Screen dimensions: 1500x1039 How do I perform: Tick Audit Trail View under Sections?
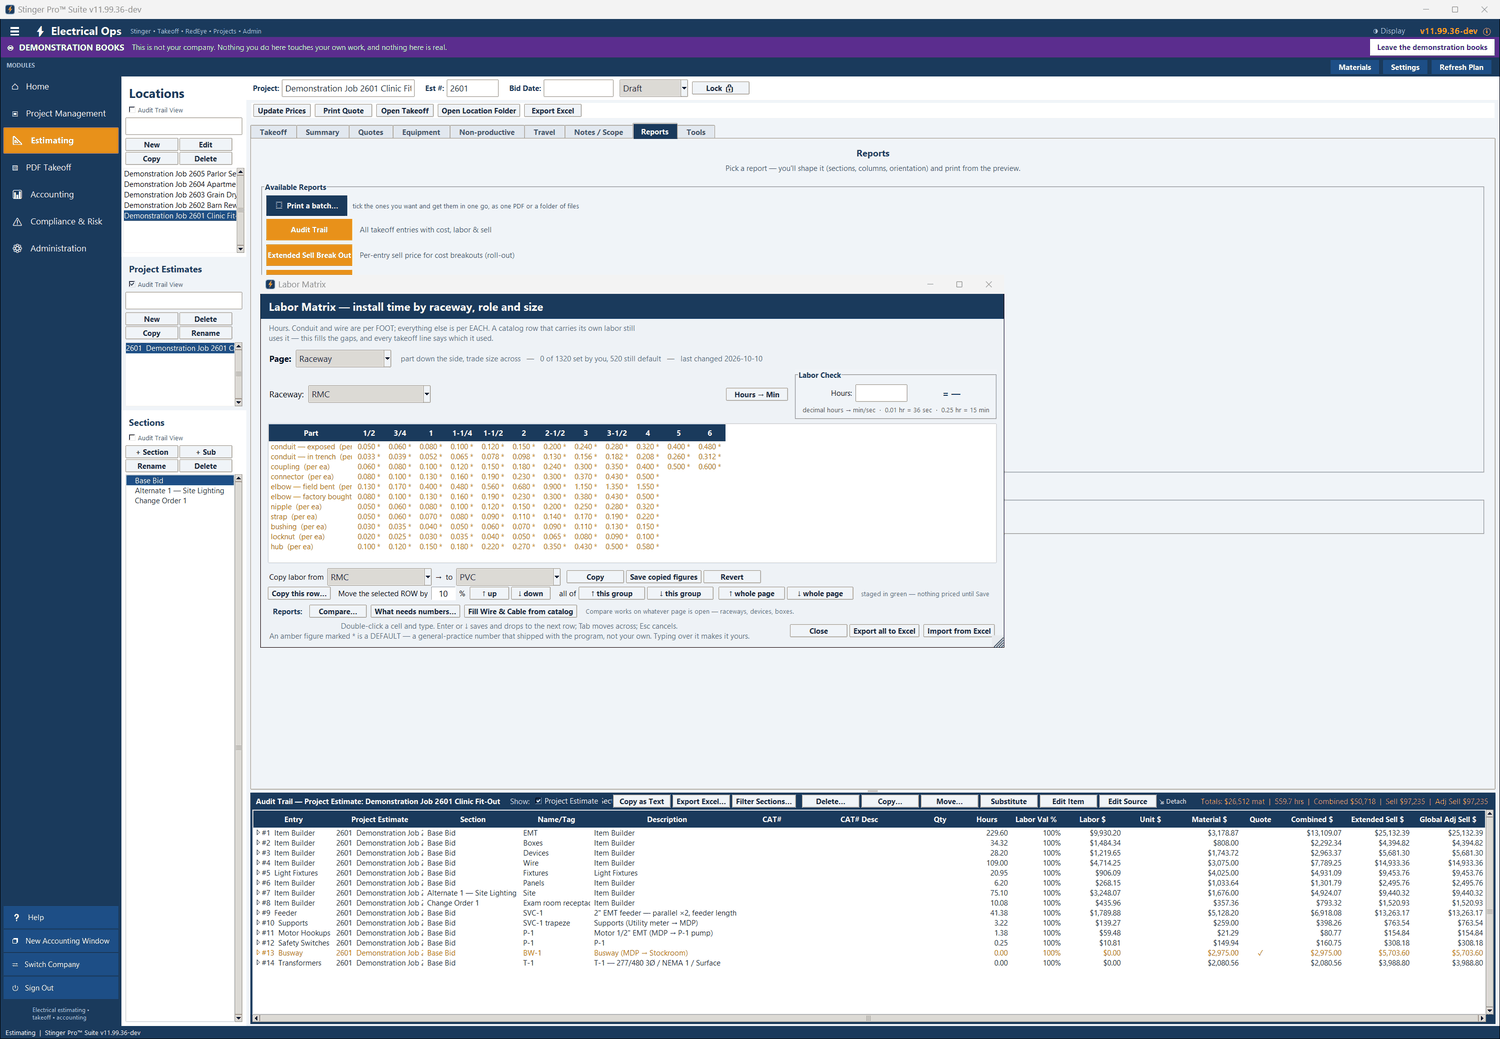pyautogui.click(x=132, y=438)
